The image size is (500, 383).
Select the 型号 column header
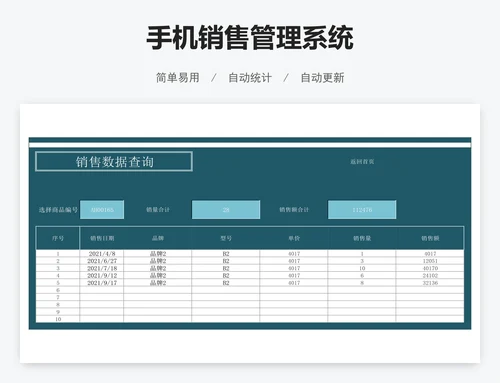coord(226,238)
